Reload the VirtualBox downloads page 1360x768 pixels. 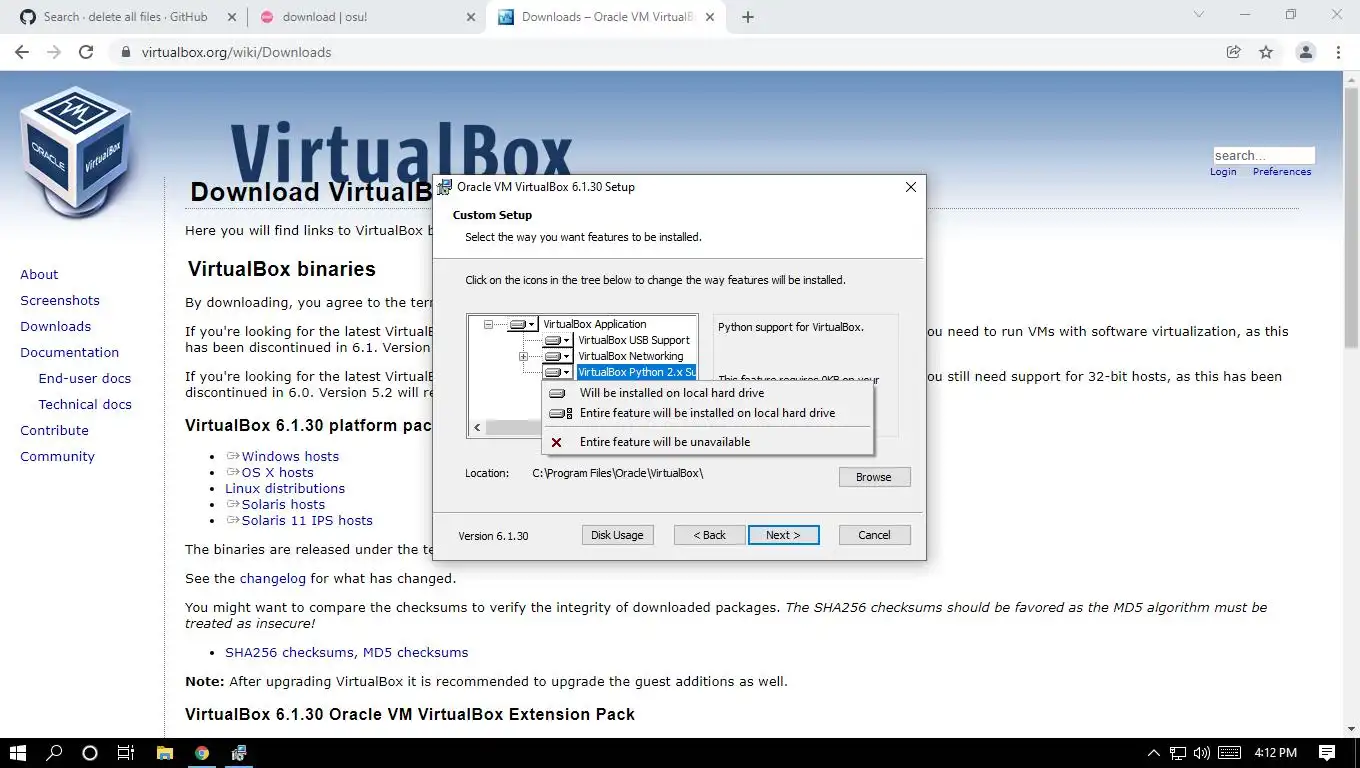click(86, 52)
